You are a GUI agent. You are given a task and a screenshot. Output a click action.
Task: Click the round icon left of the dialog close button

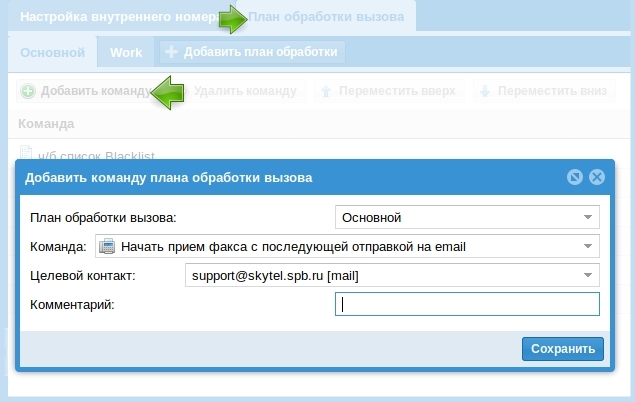[x=574, y=178]
